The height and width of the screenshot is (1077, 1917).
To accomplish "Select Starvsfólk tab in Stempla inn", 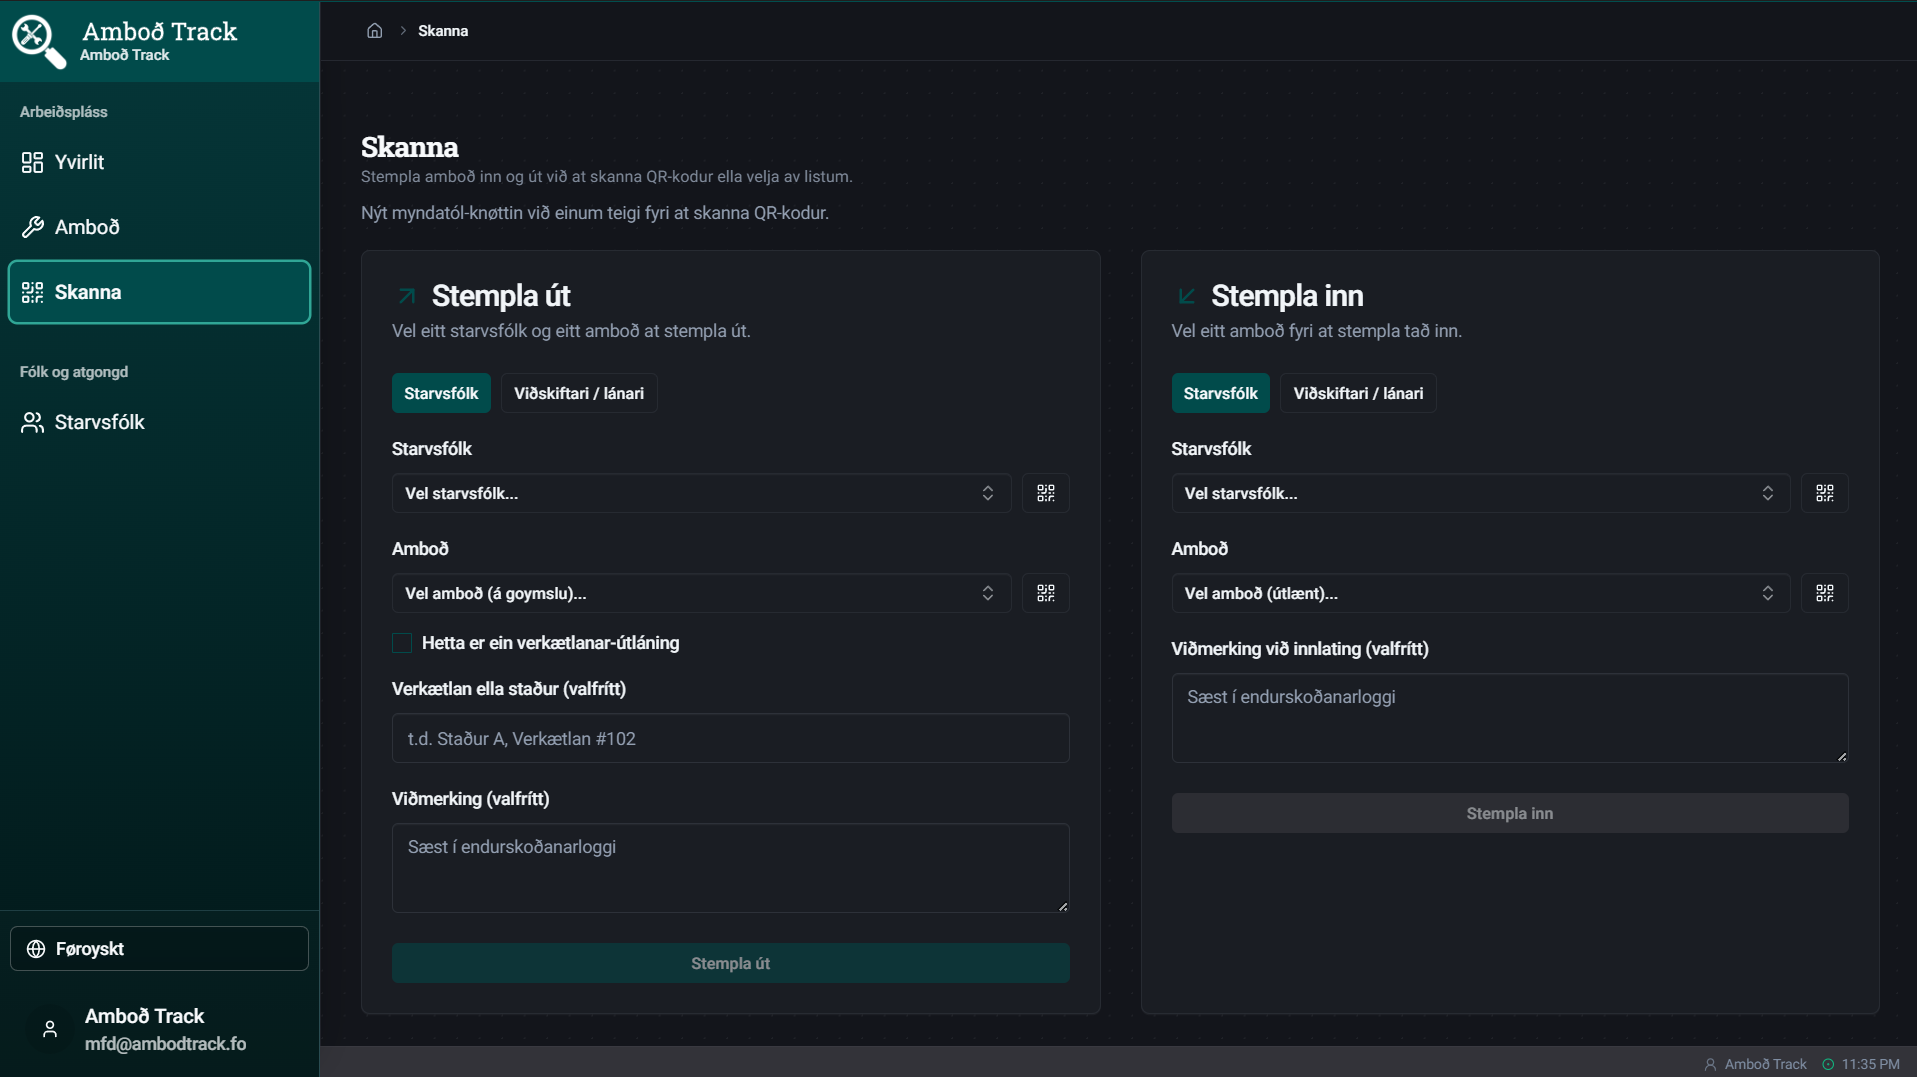I will pyautogui.click(x=1220, y=393).
